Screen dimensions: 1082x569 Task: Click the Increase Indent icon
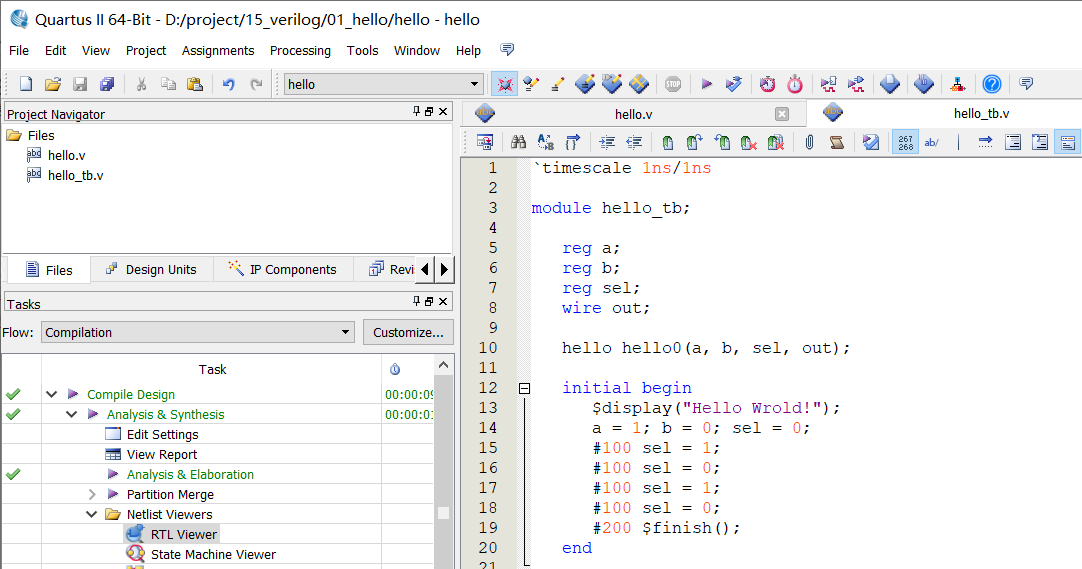607,142
